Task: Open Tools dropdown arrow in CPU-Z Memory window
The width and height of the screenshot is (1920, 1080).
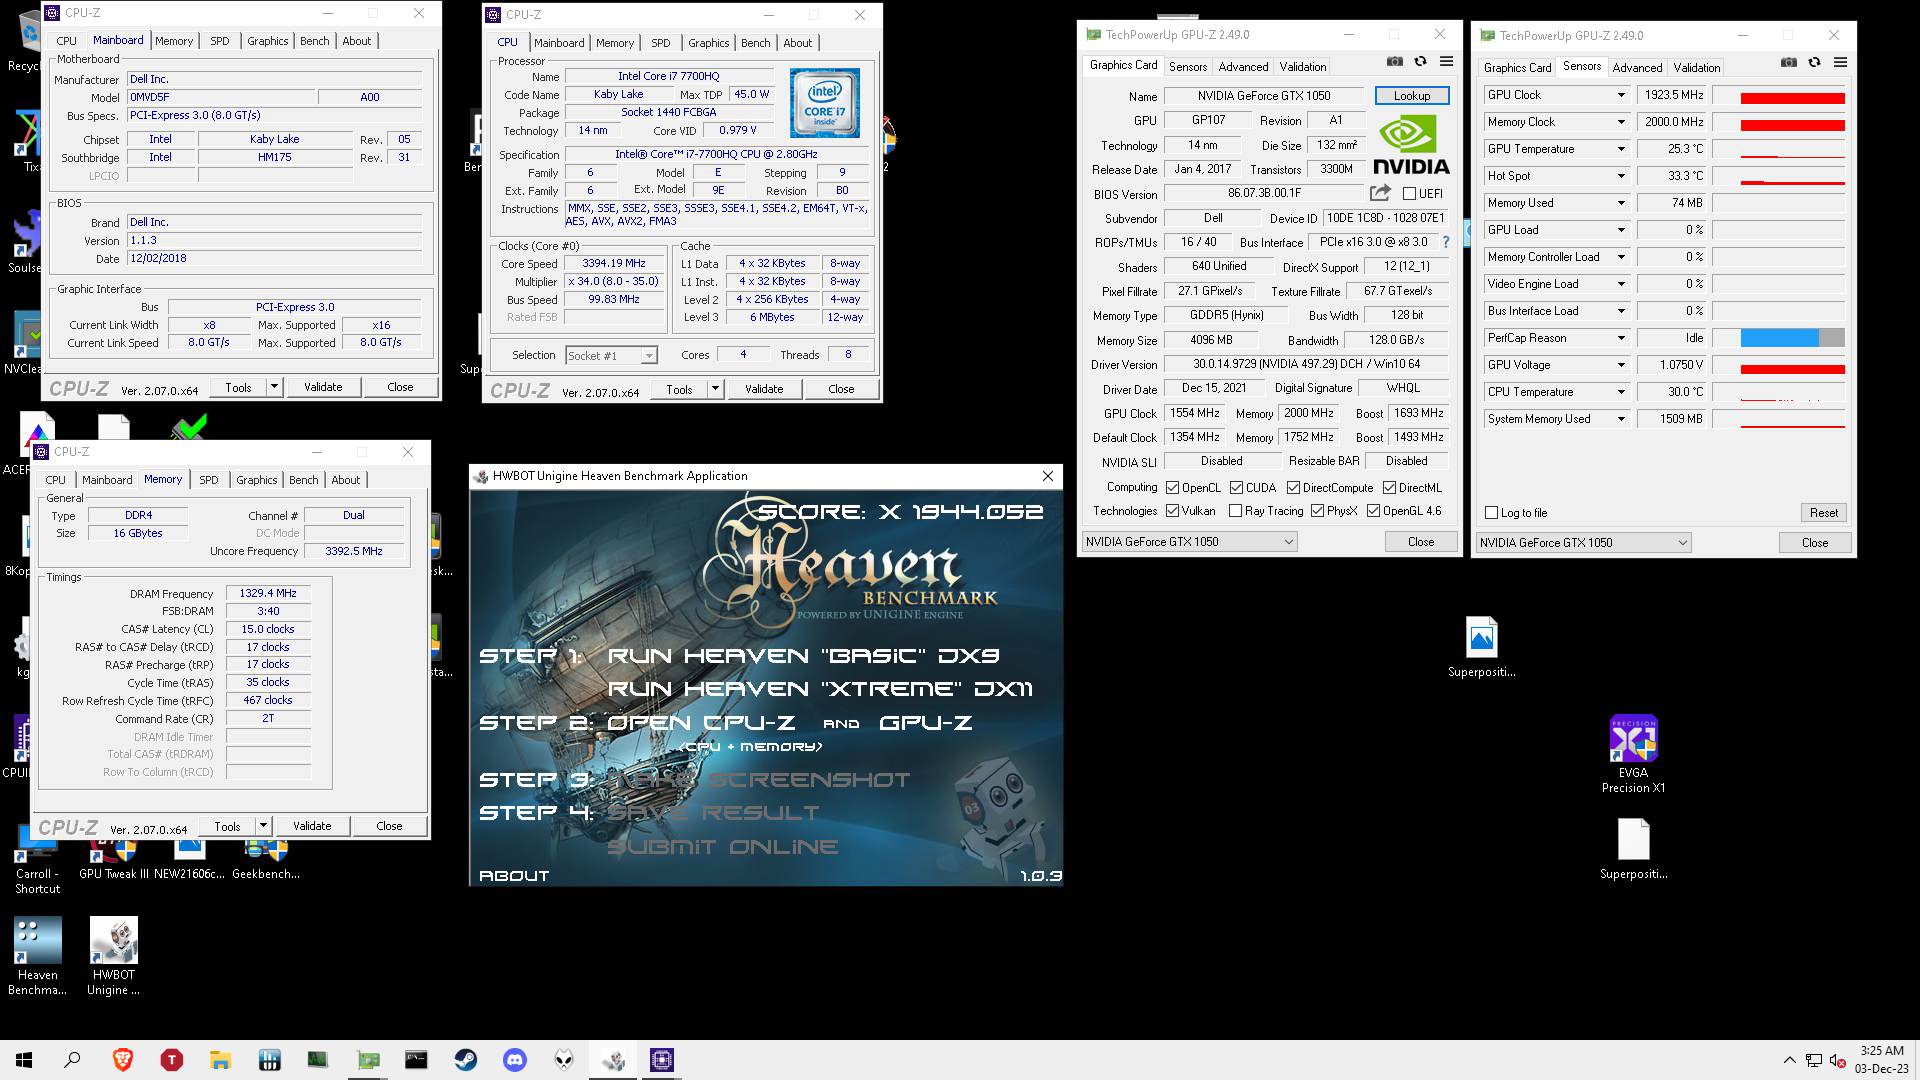Action: click(x=263, y=826)
